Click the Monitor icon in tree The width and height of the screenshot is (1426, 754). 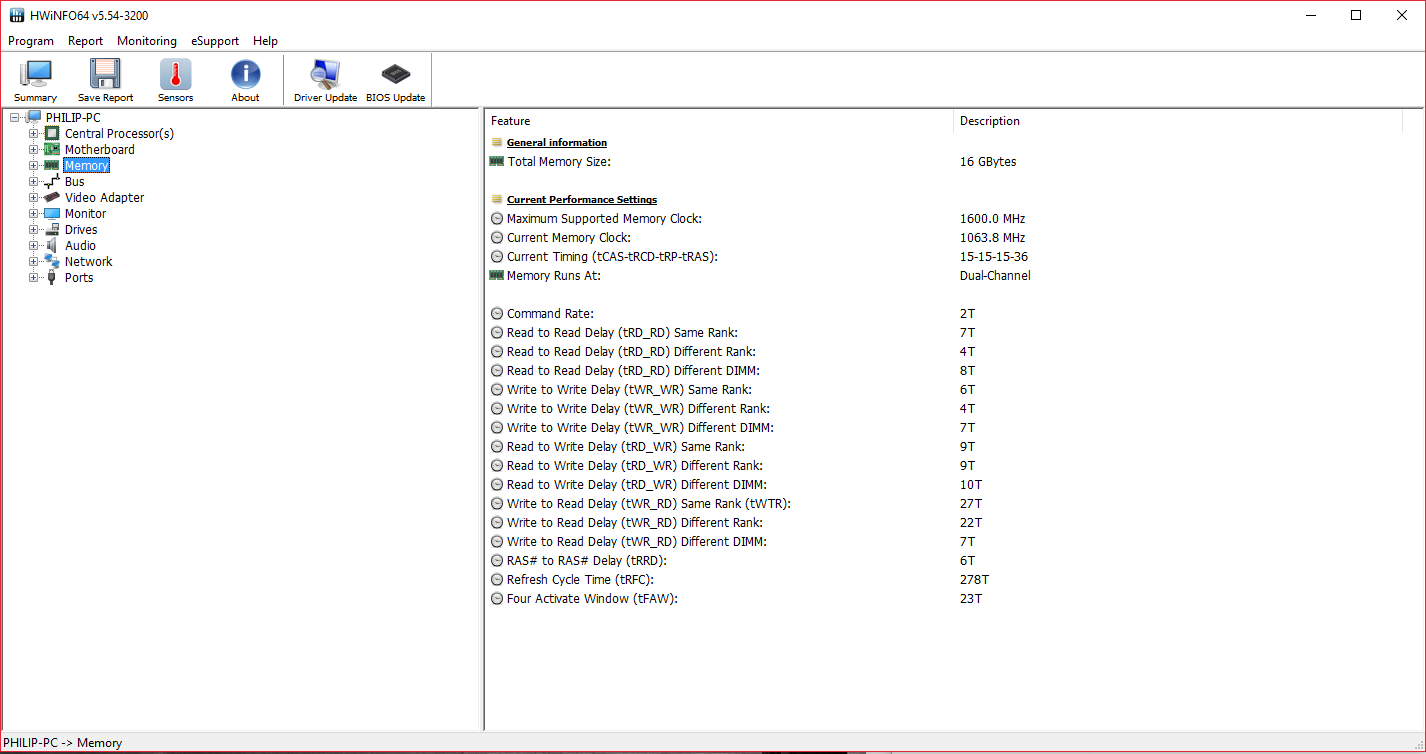click(x=52, y=213)
